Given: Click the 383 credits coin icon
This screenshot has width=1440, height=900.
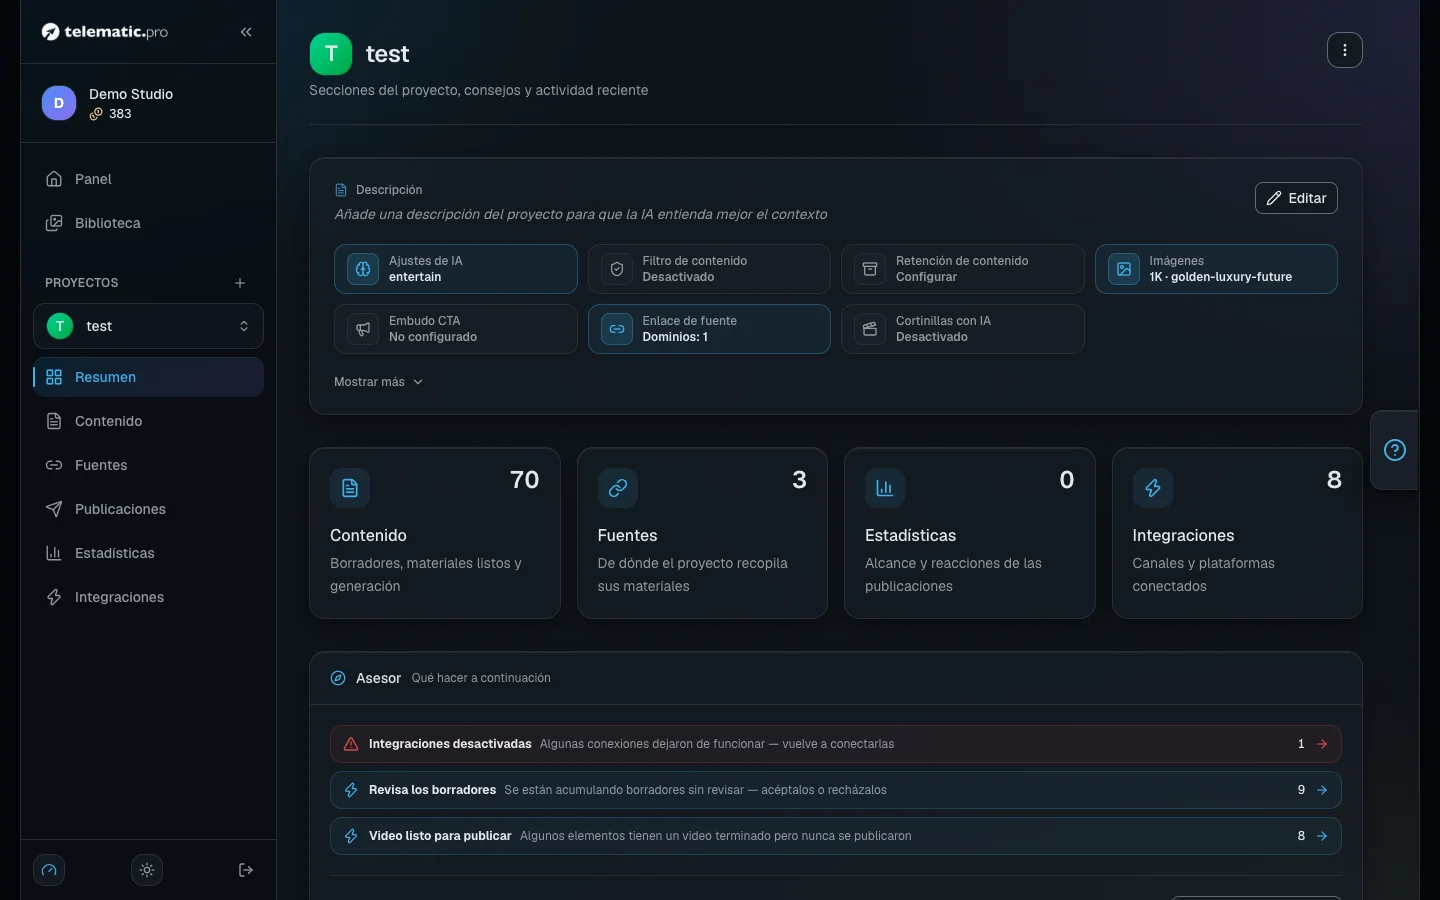Looking at the screenshot, I should tap(96, 114).
